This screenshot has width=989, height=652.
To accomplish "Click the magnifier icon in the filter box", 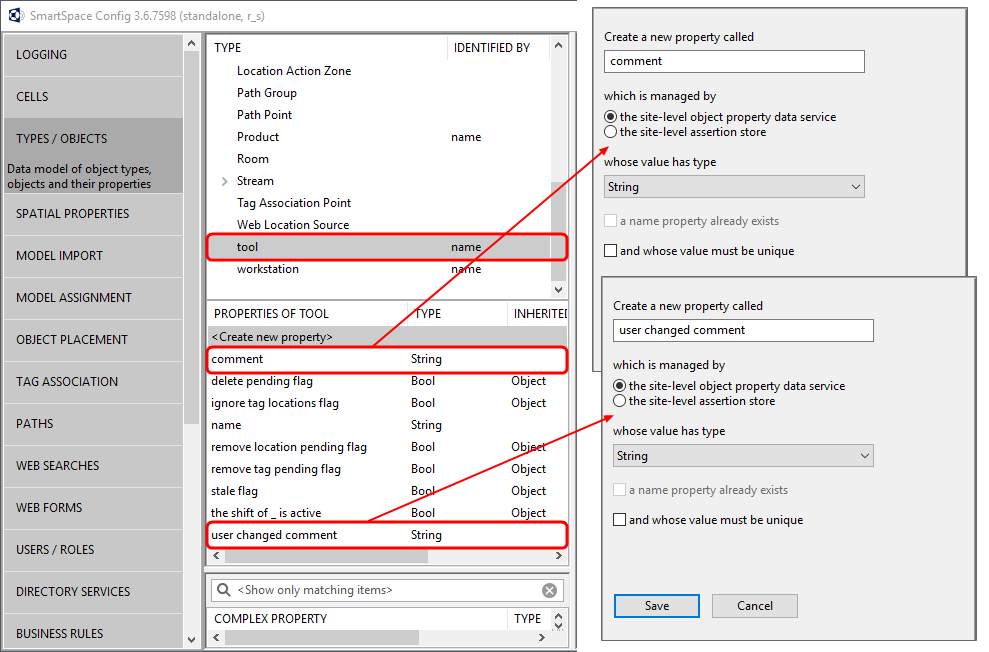I will coord(223,590).
